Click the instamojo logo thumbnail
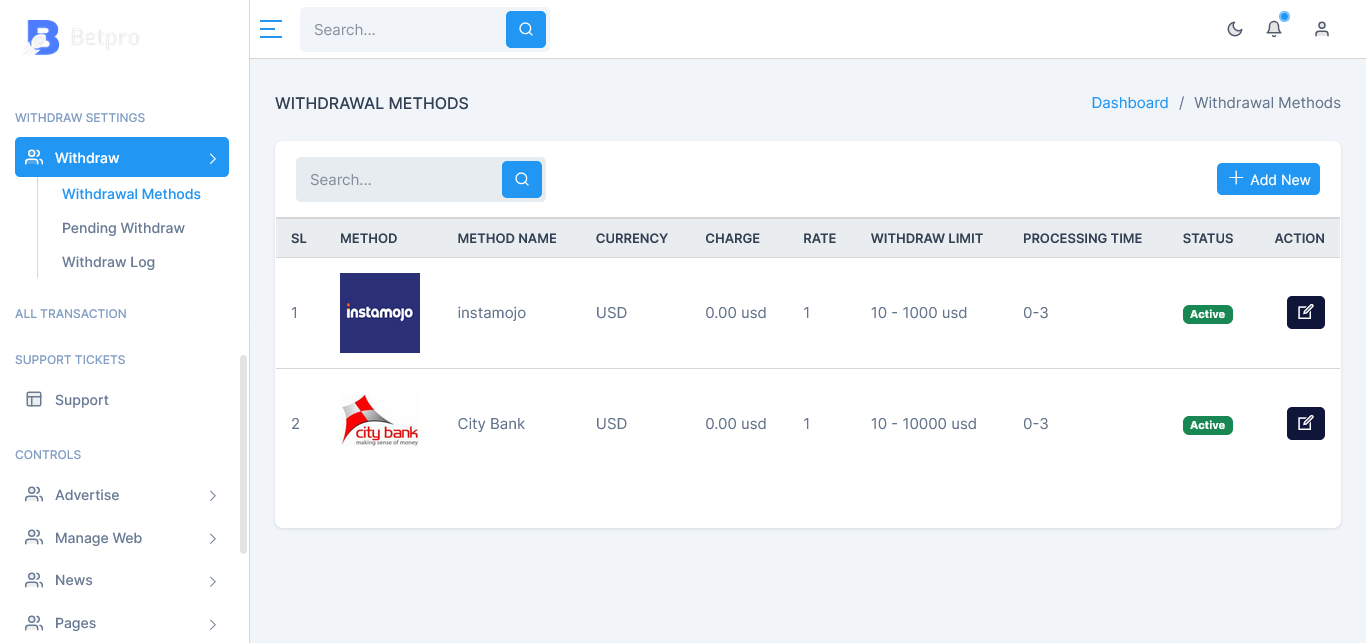The width and height of the screenshot is (1366, 643). (380, 313)
